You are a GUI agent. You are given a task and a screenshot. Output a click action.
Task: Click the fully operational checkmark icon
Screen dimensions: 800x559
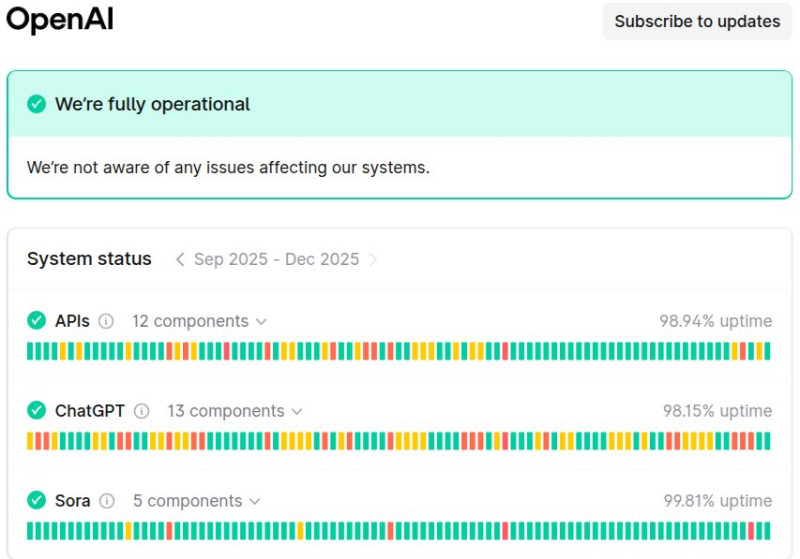37,104
